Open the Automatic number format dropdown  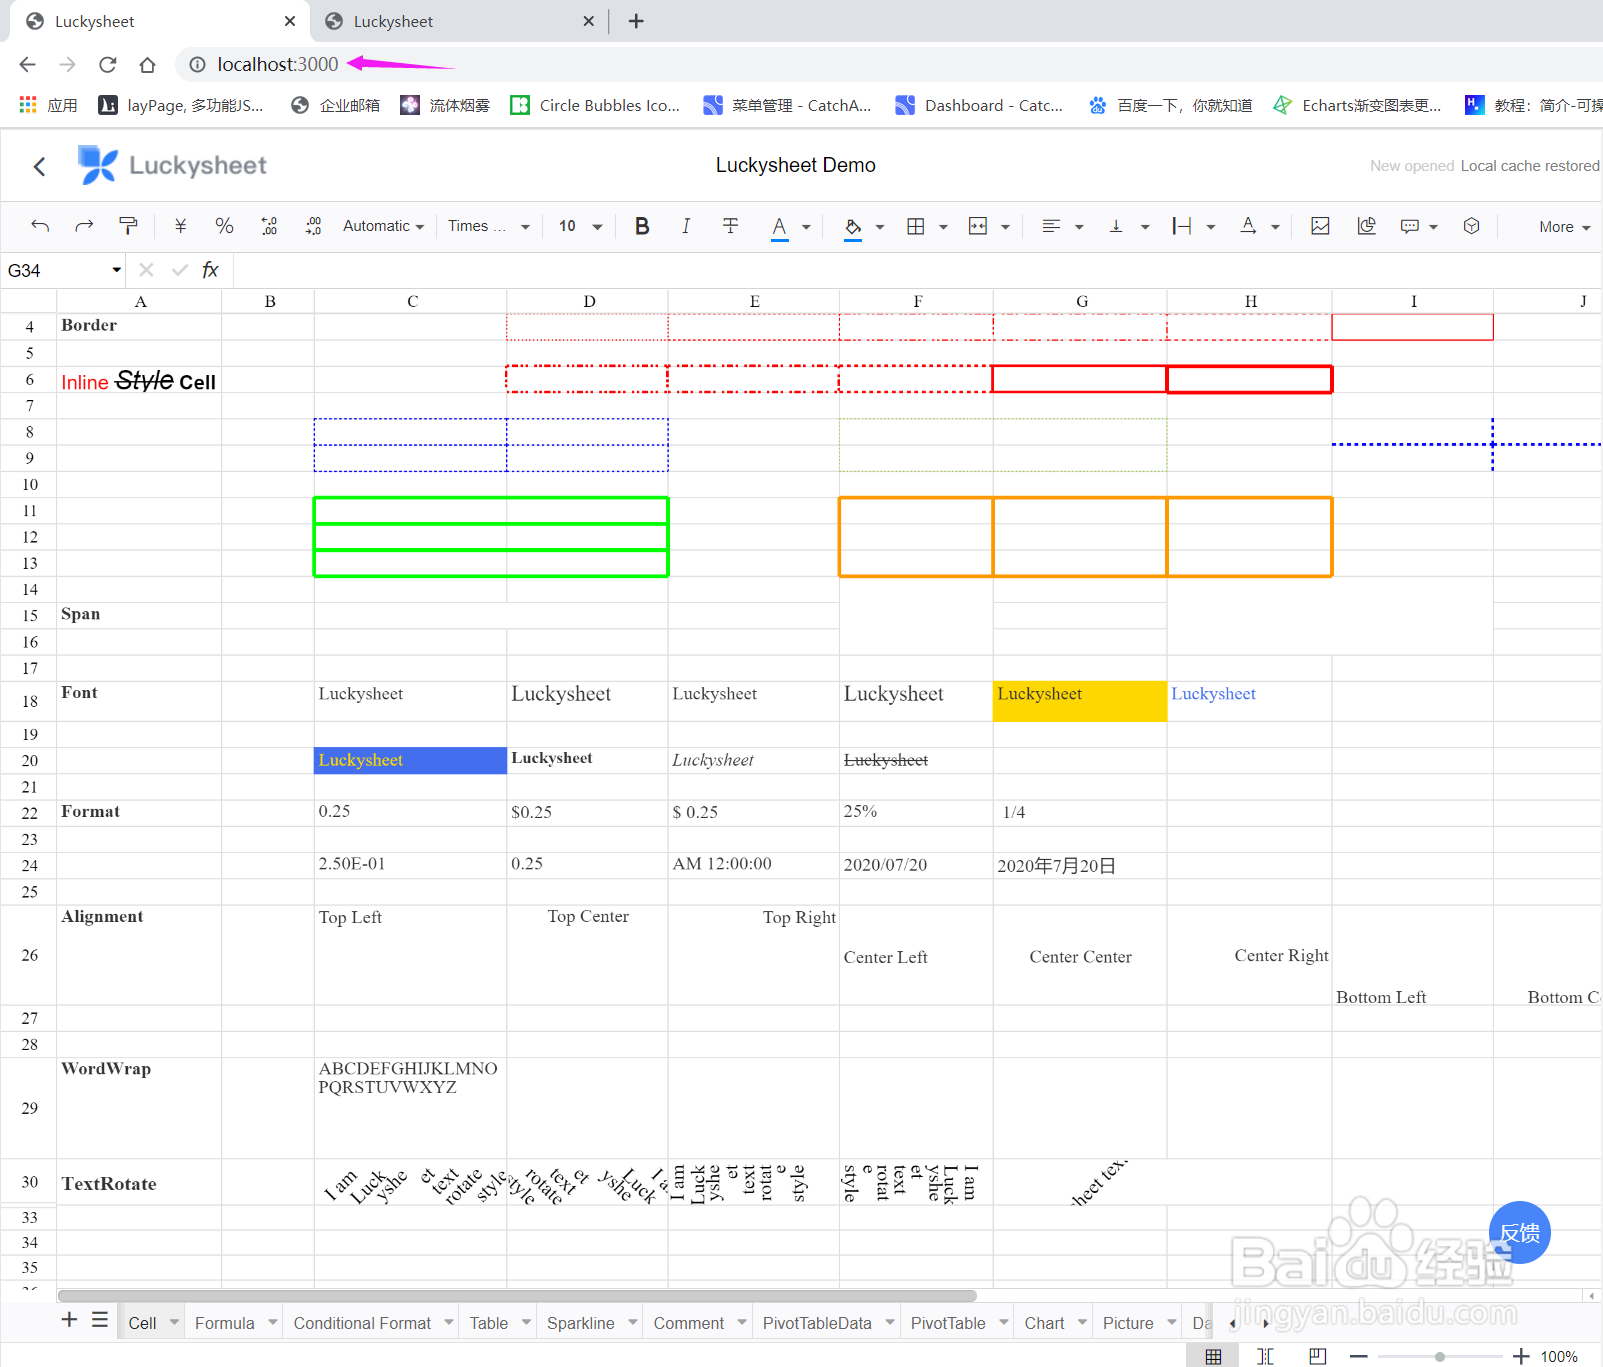[384, 226]
